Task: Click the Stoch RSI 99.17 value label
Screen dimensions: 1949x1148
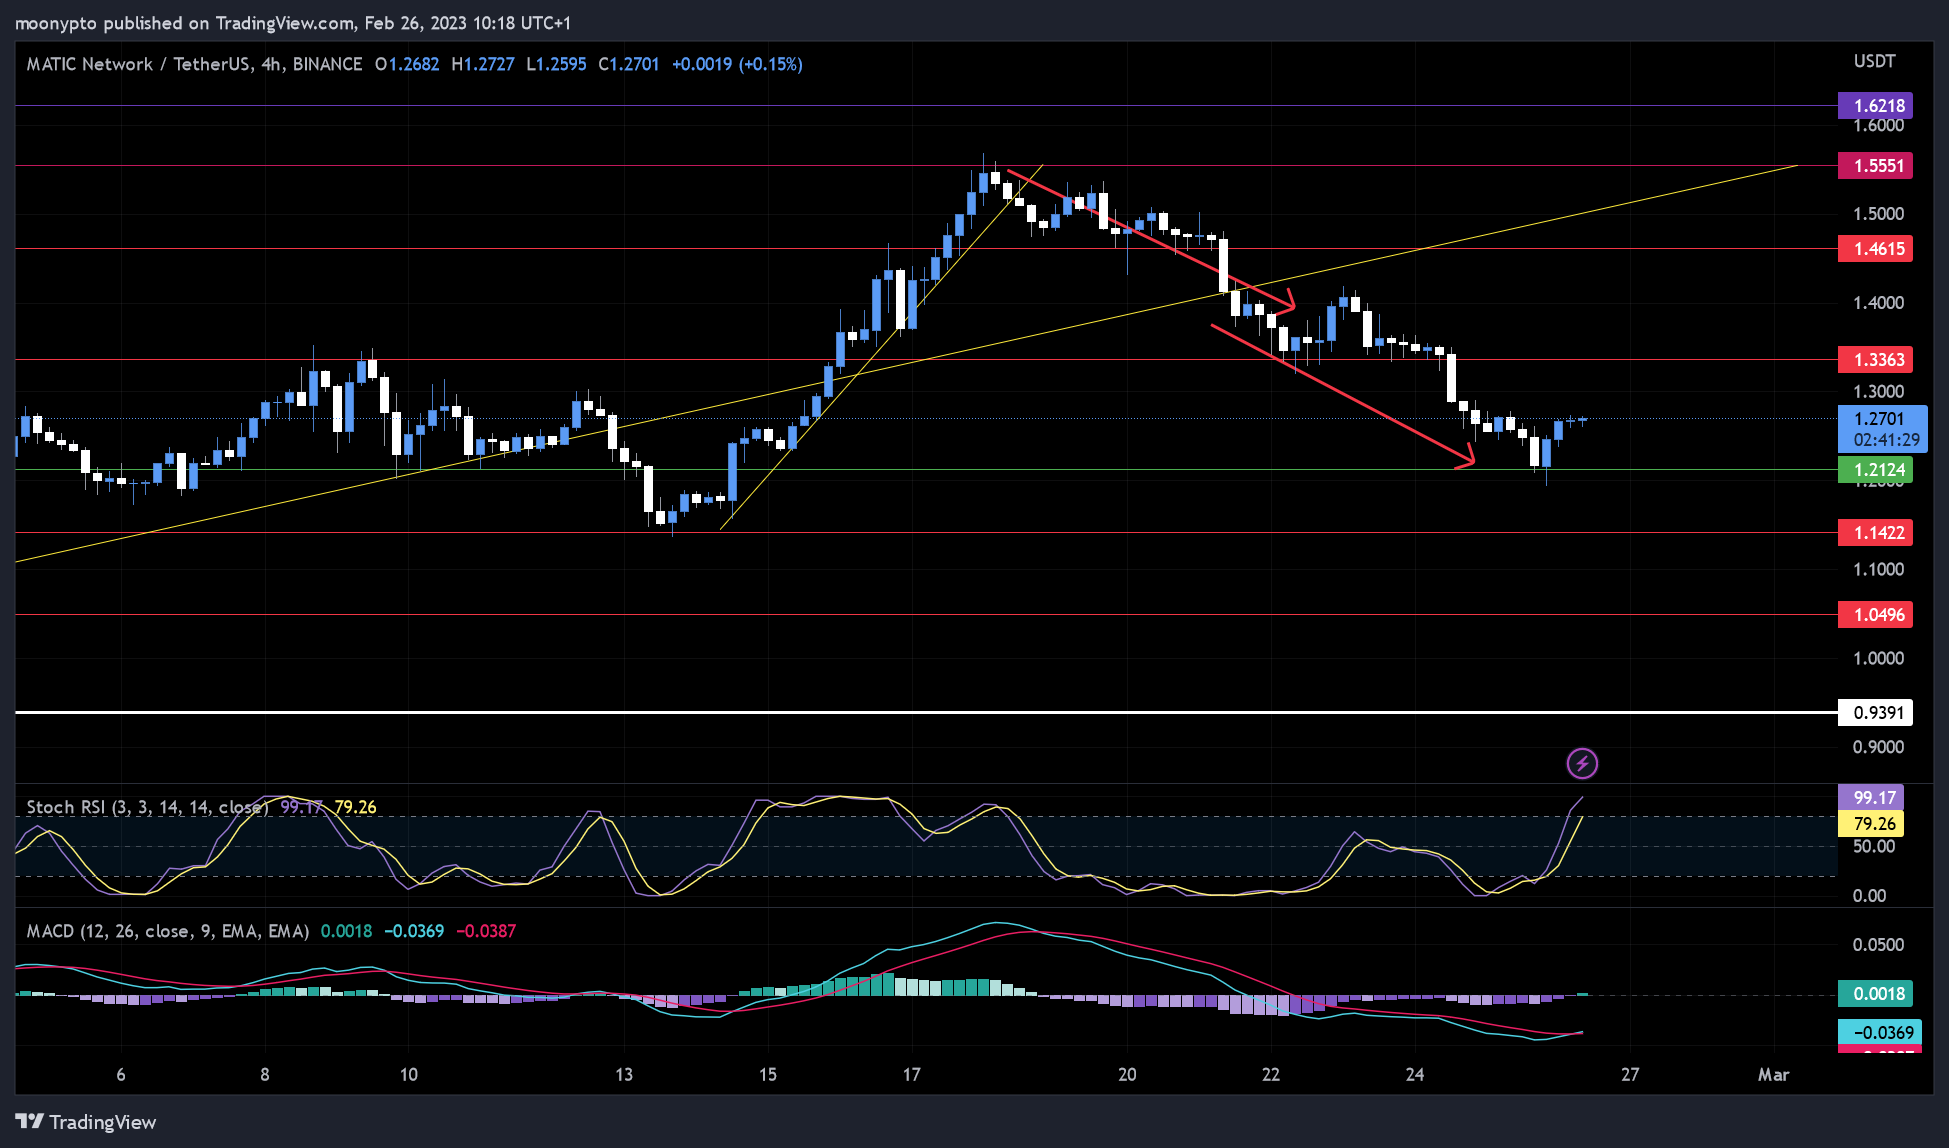Action: [x=1870, y=798]
